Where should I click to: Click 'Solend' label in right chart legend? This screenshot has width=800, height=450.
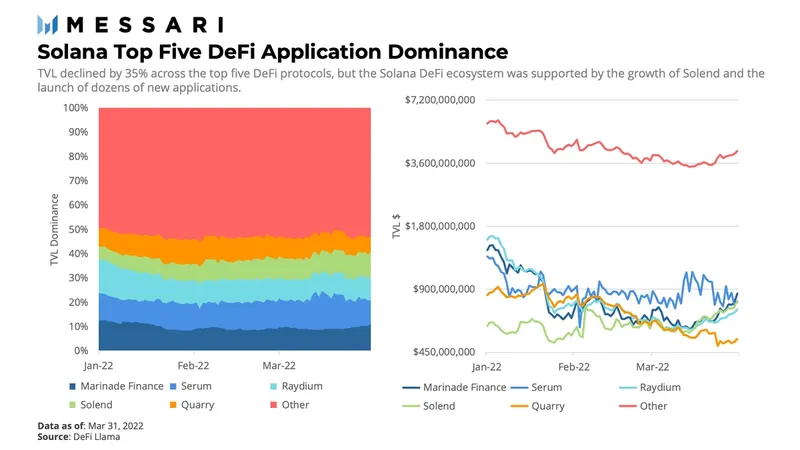(x=439, y=406)
